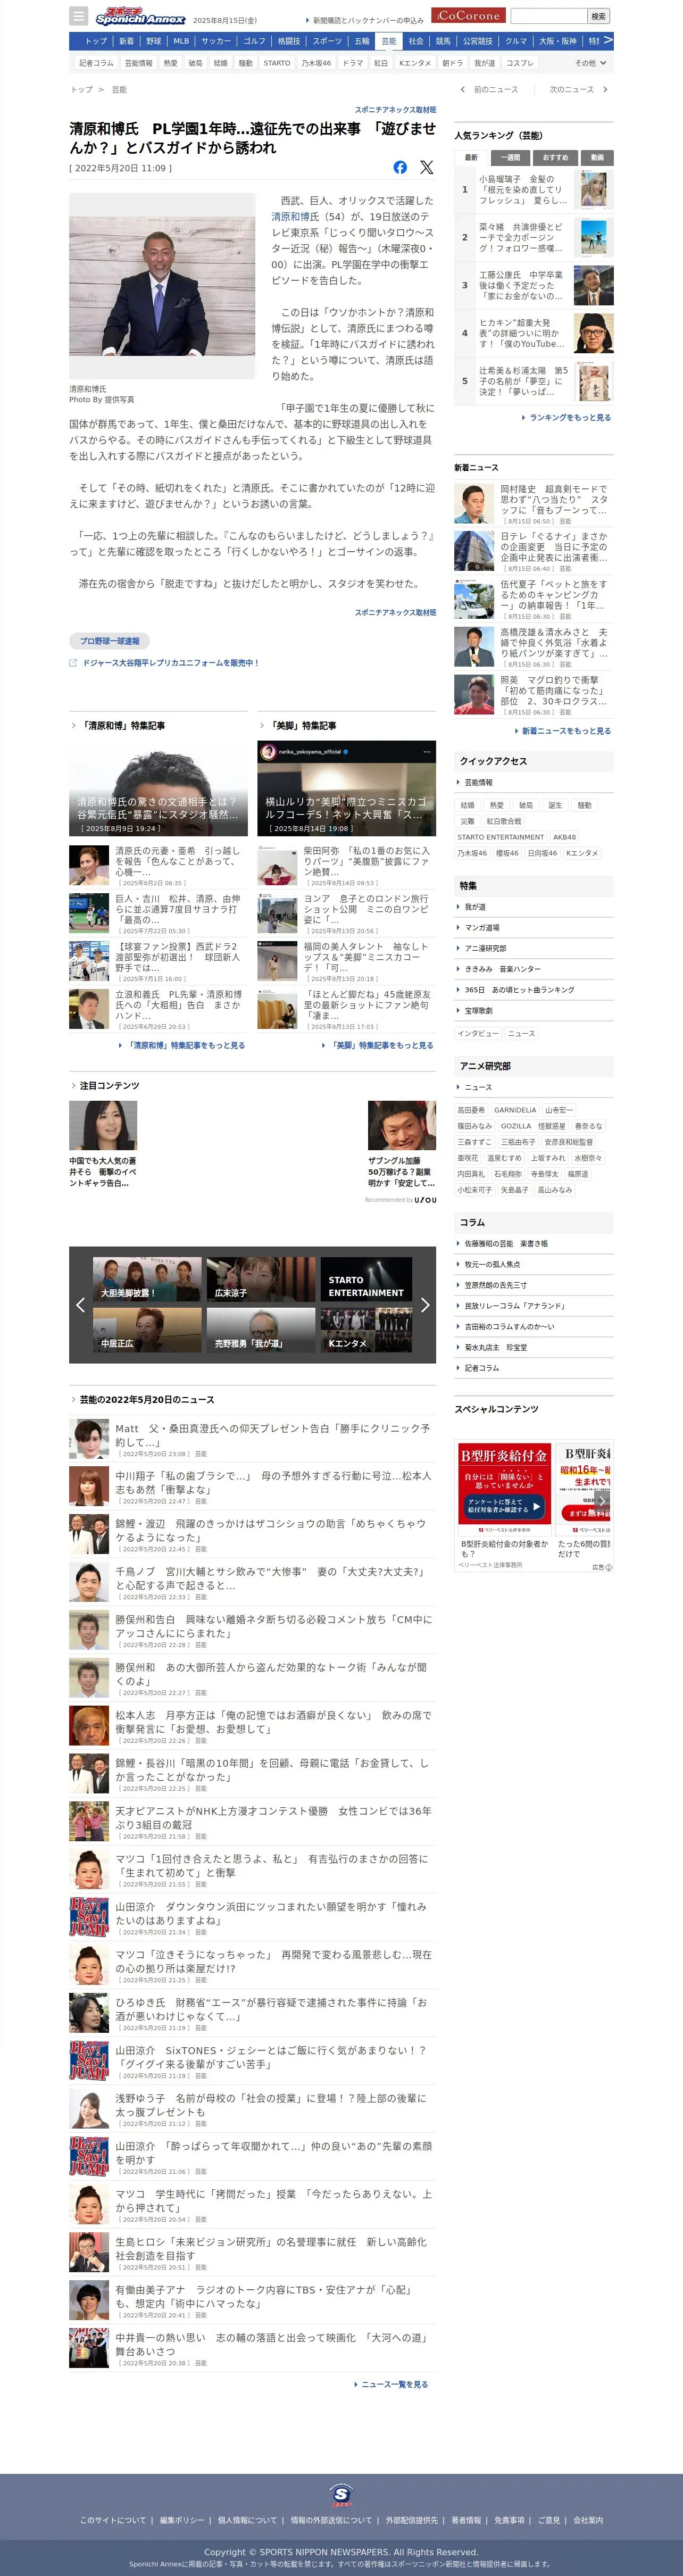Click STARTO ENTERTAINMENT quick tag
The width and height of the screenshot is (683, 2576).
501,837
